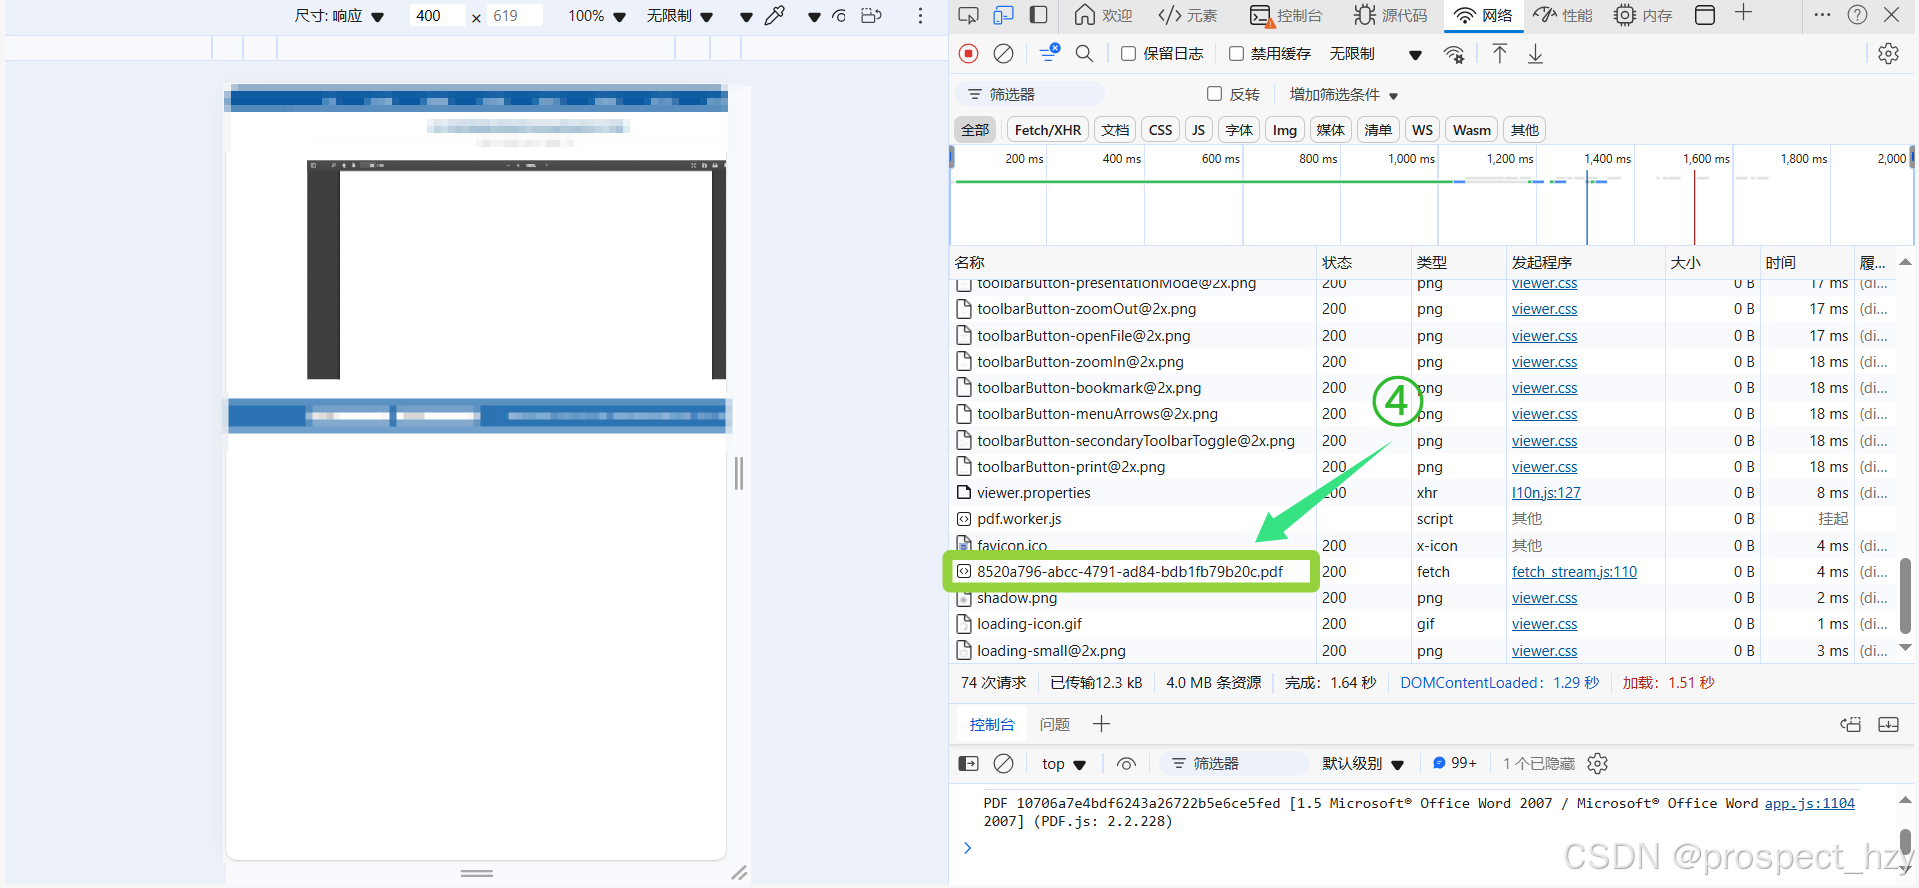The image size is (1919, 888).
Task: Click the viewport width field 400
Action: click(x=436, y=16)
